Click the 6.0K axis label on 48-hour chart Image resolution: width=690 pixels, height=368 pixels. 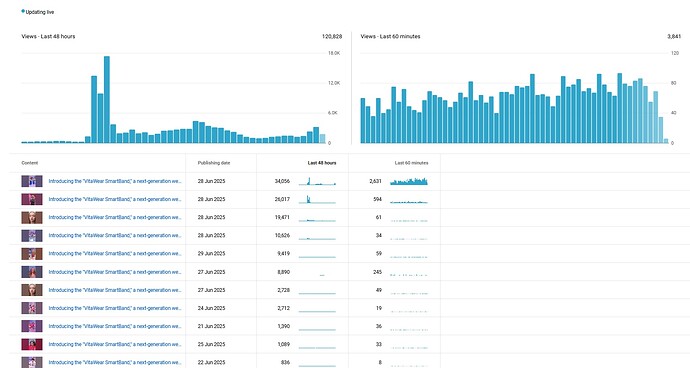point(333,113)
